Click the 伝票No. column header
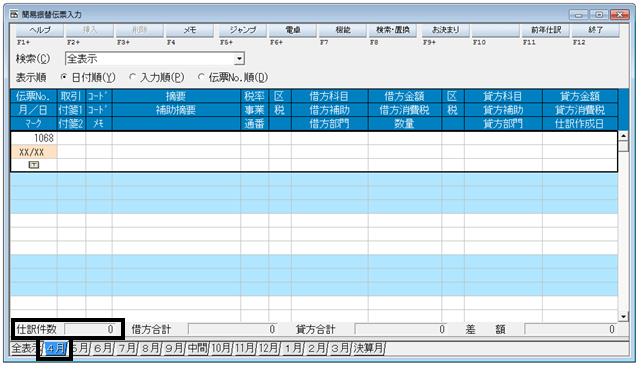 click(33, 96)
